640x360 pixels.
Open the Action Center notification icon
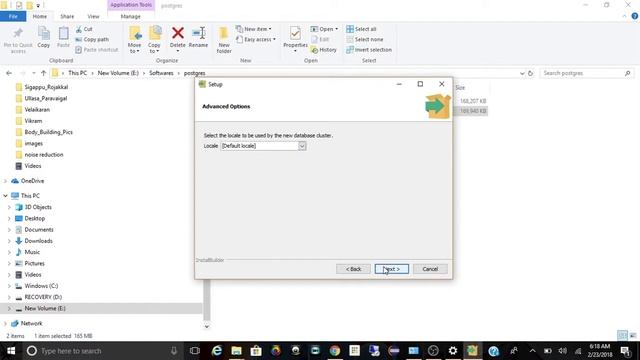pyautogui.click(x=626, y=351)
